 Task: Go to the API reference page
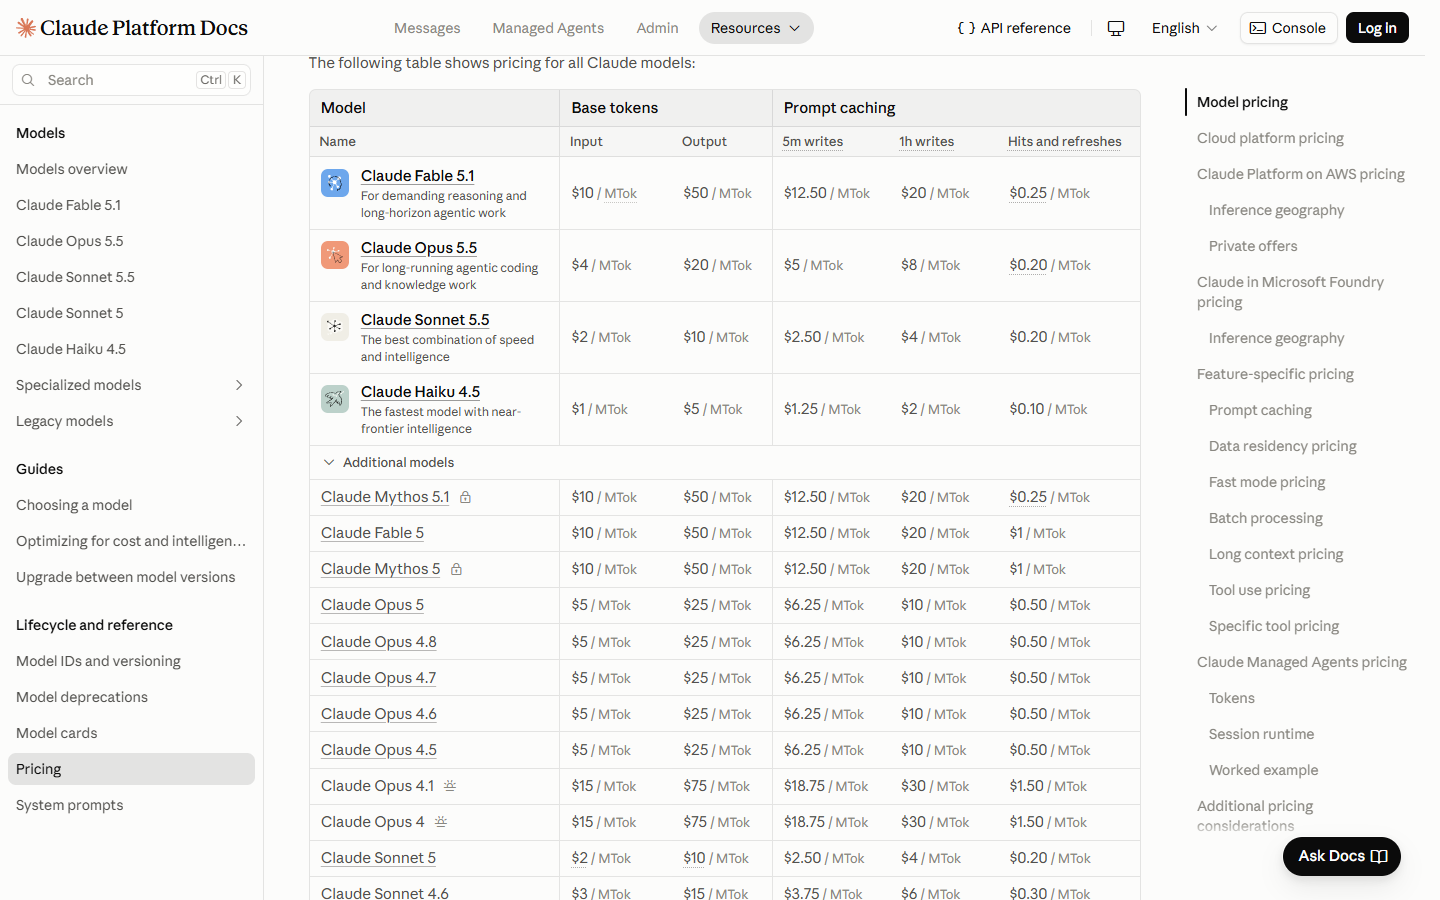[x=1014, y=28]
